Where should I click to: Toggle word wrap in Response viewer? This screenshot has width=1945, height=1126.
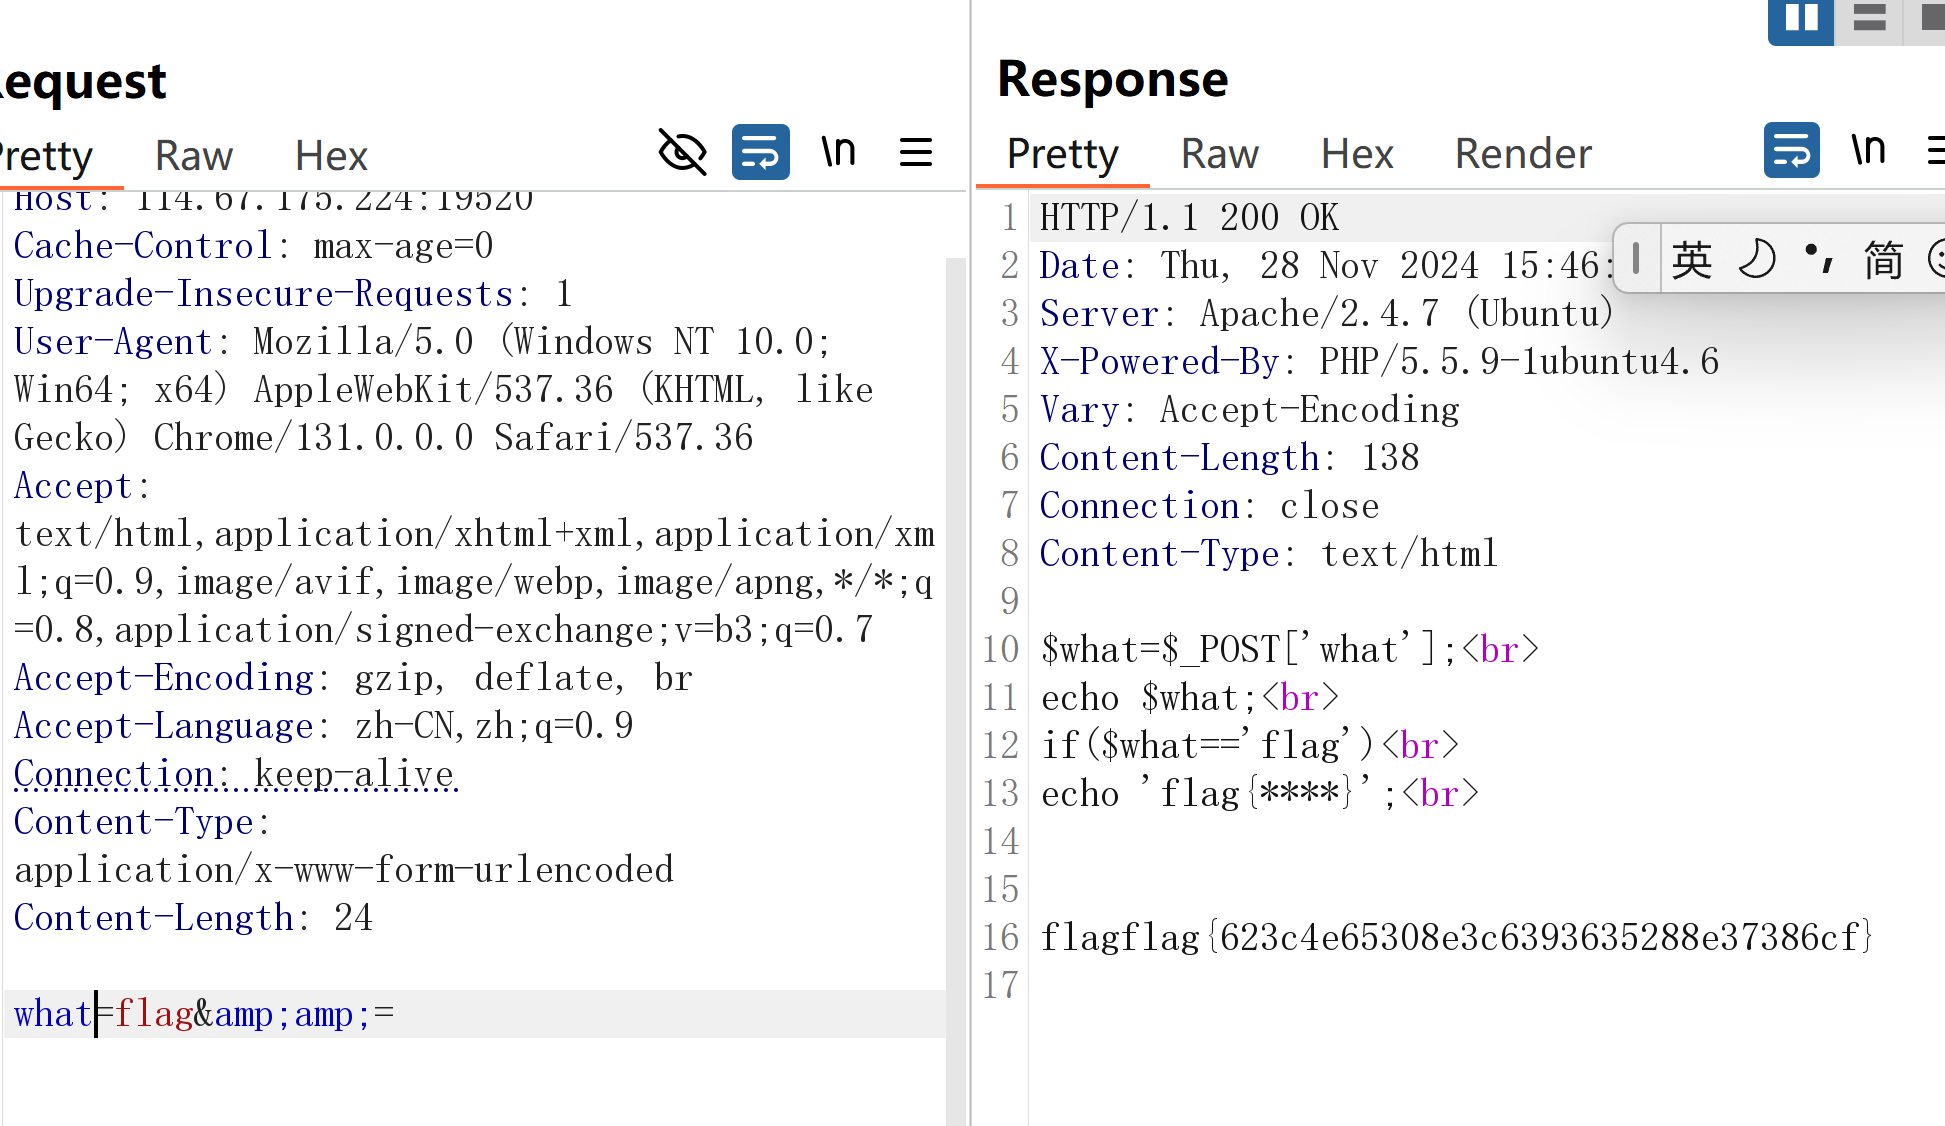[1791, 151]
